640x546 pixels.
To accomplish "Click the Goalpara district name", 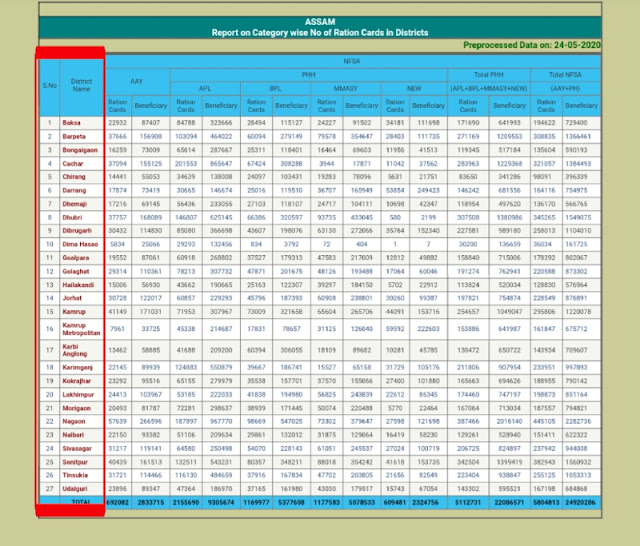I will 76,258.
